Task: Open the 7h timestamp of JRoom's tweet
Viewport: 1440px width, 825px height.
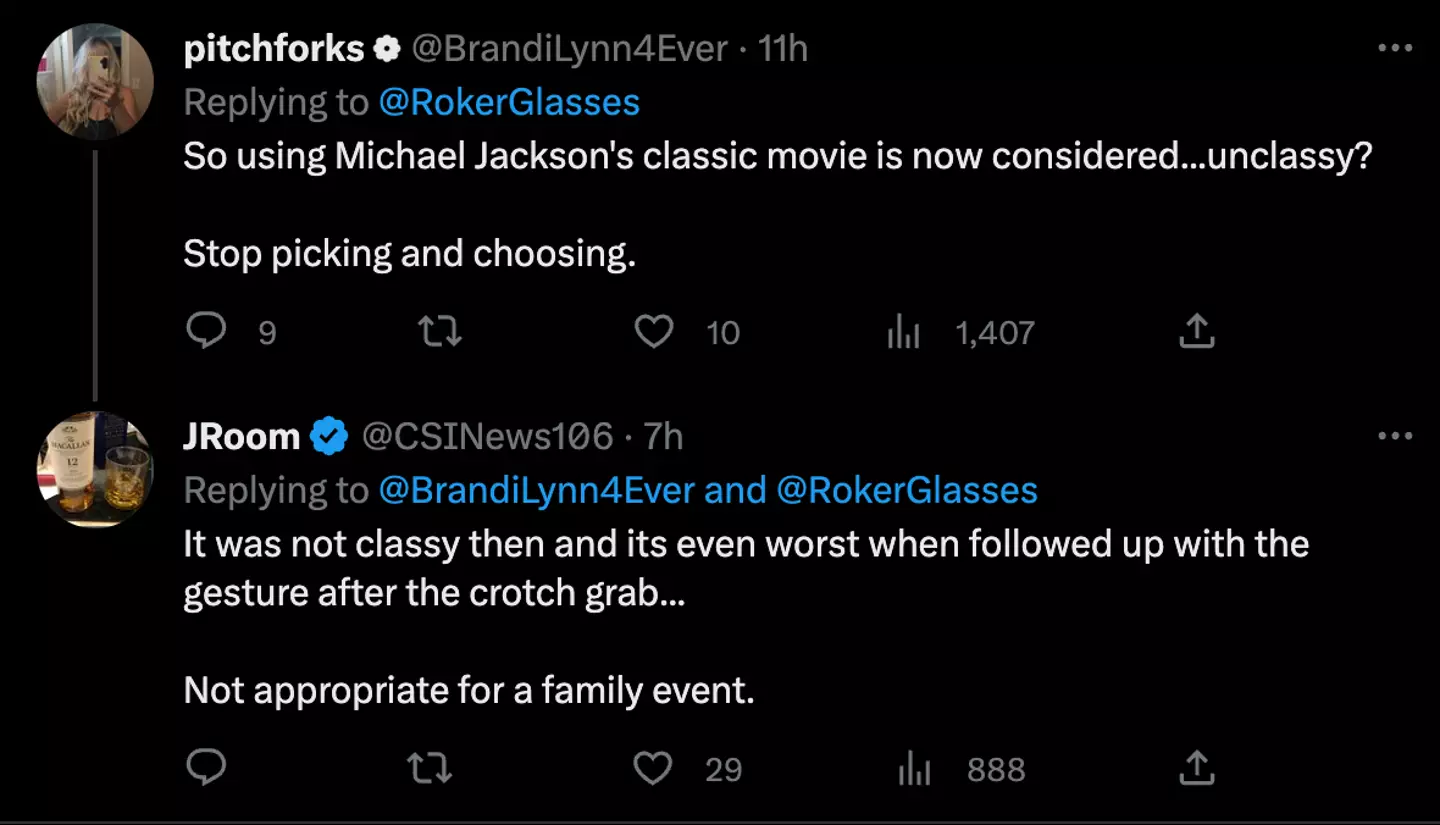Action: (663, 436)
